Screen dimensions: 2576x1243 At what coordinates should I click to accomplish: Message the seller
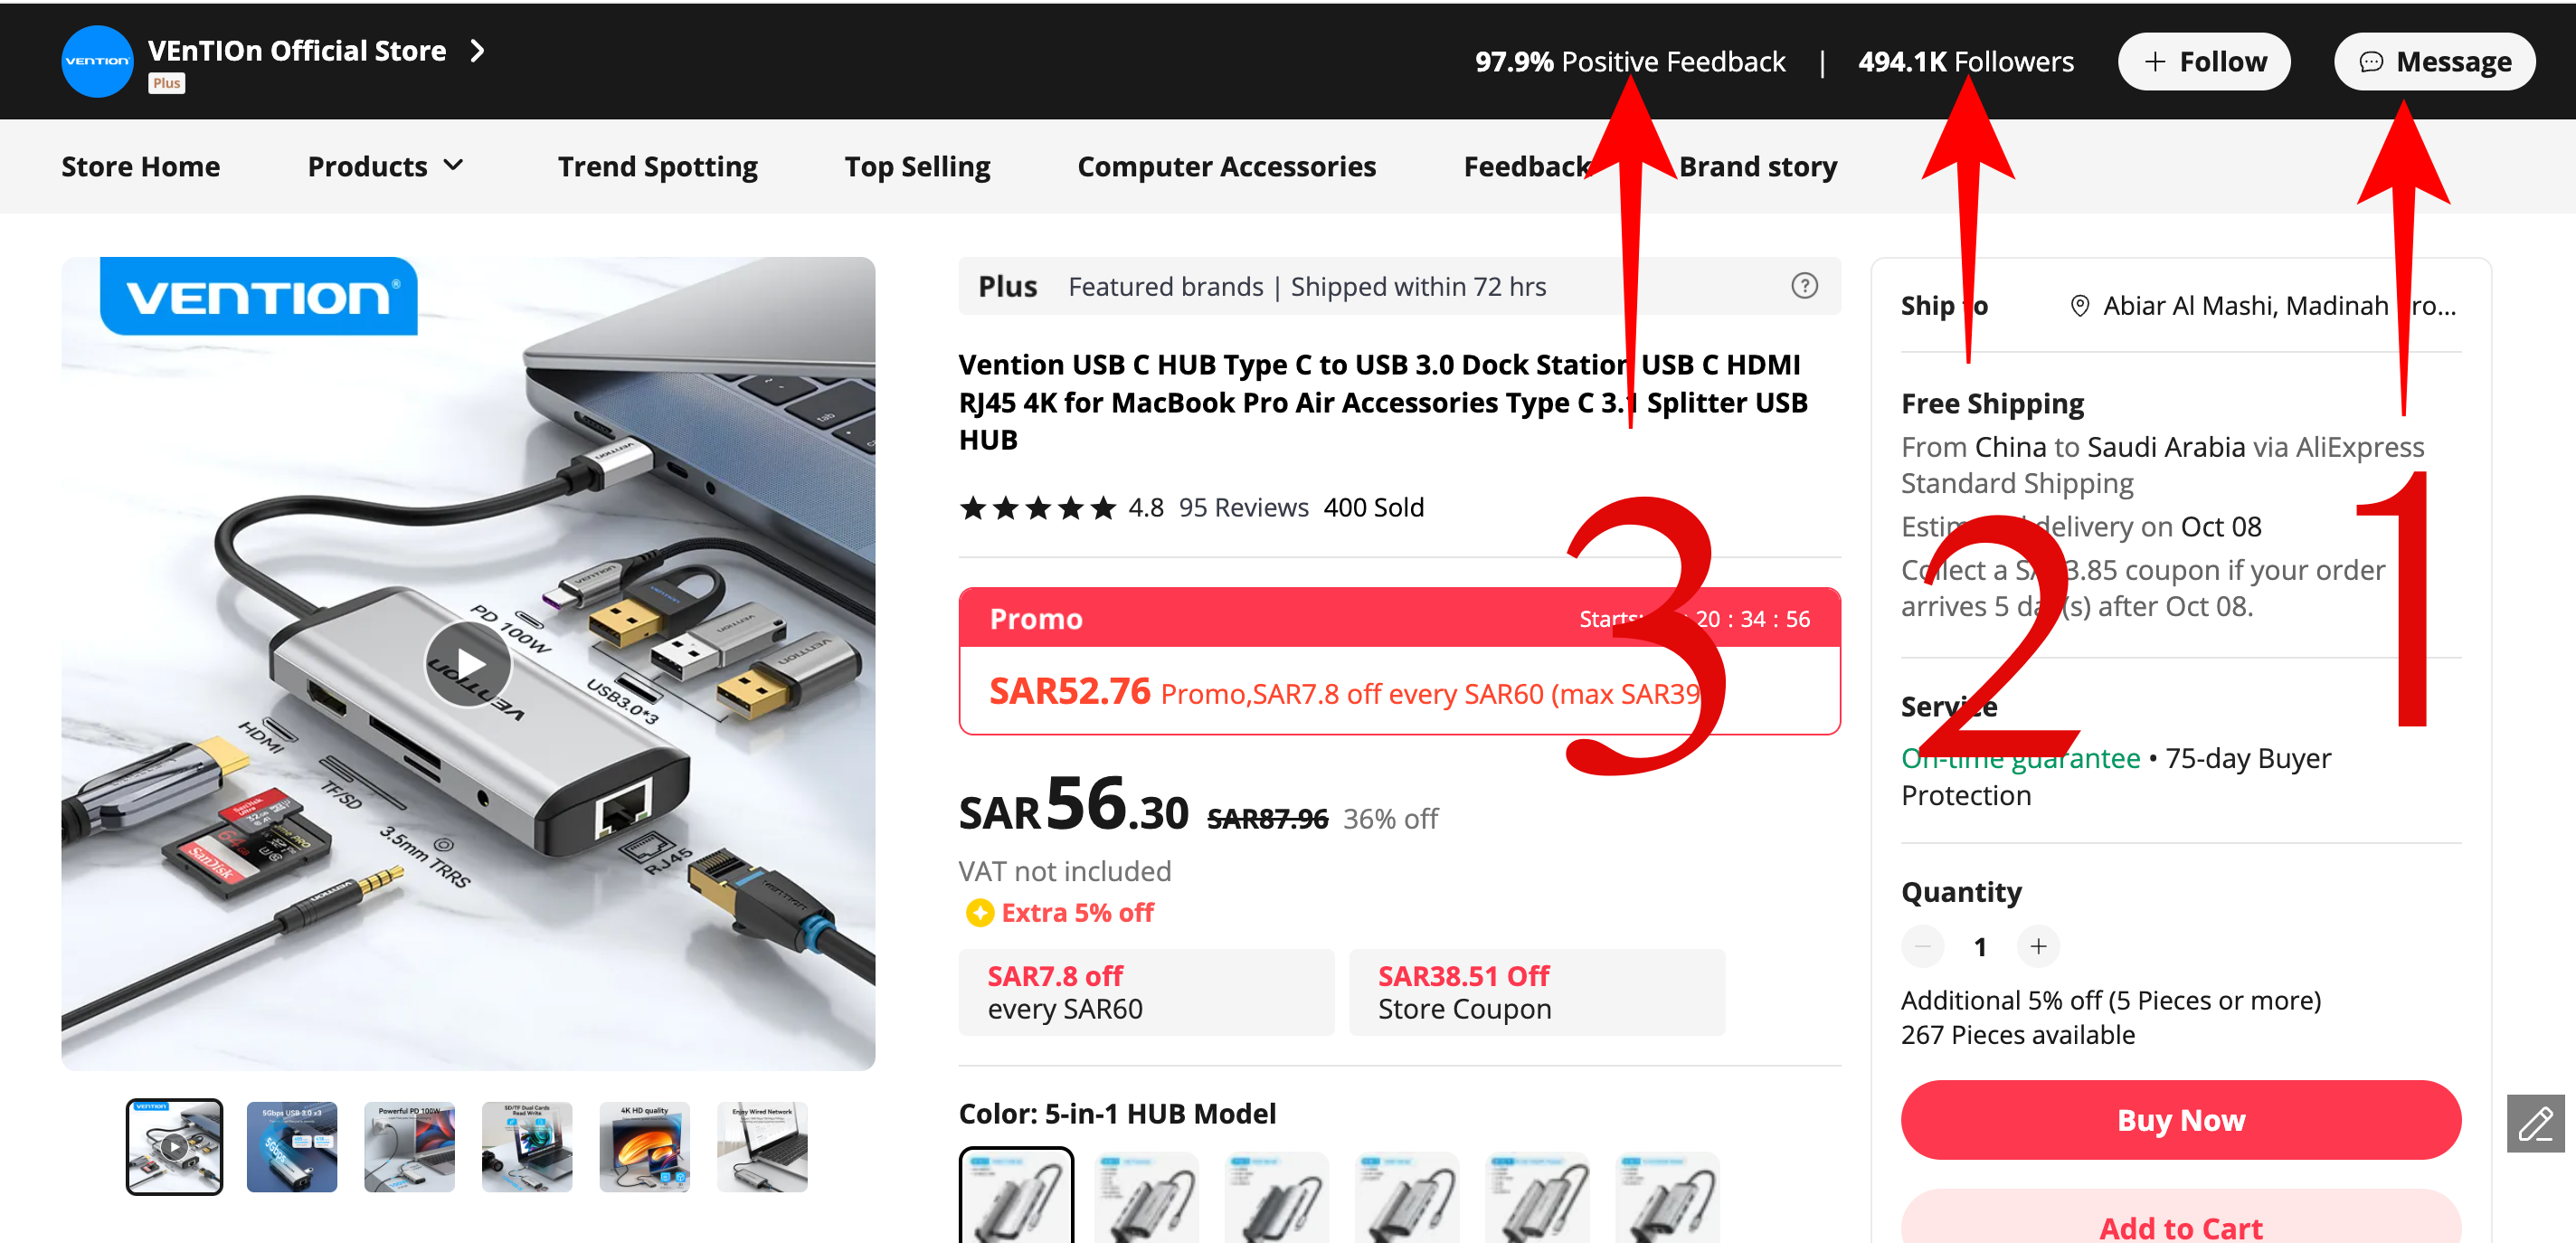2434,62
